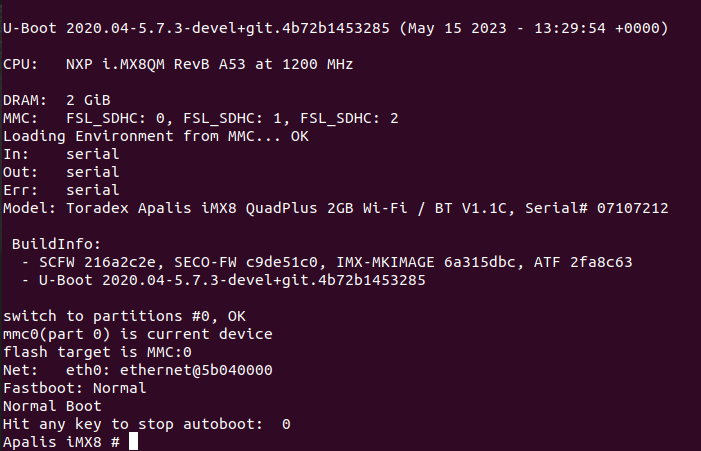Click the ethernet@5b040000 address text
This screenshot has width=701, height=451.
coord(196,370)
